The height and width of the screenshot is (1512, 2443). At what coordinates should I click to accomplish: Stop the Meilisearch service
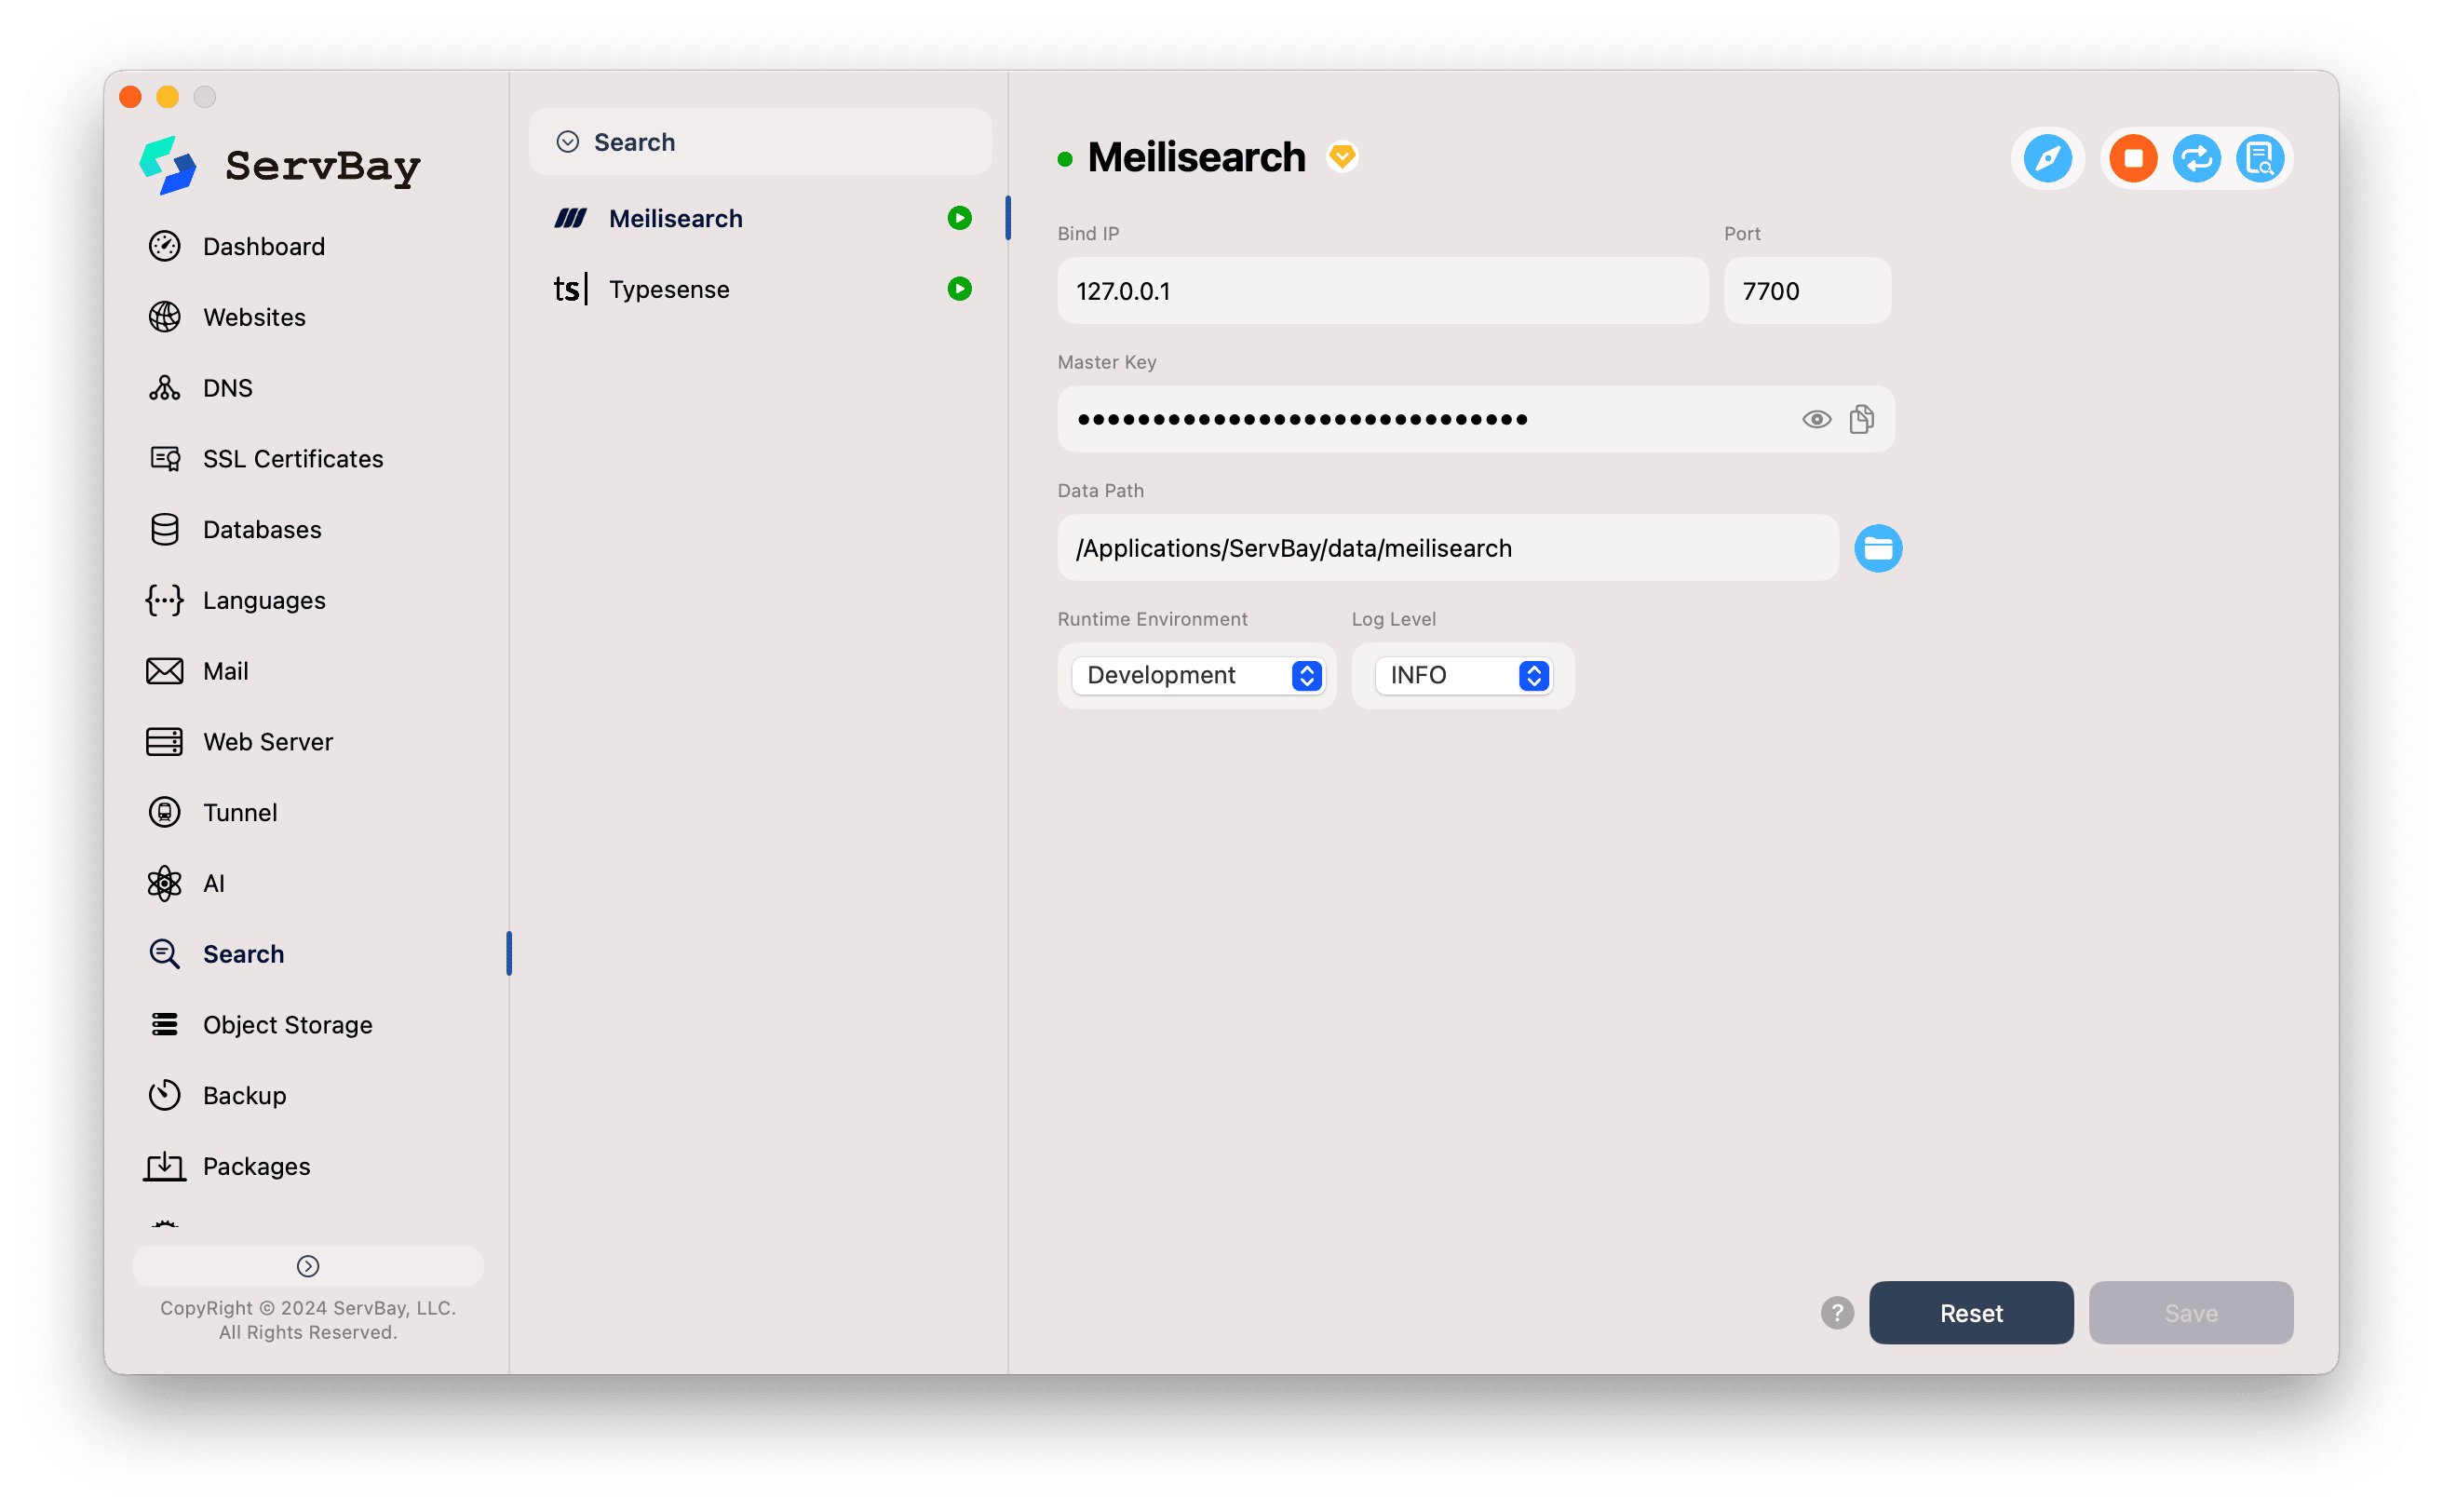coord(2134,158)
